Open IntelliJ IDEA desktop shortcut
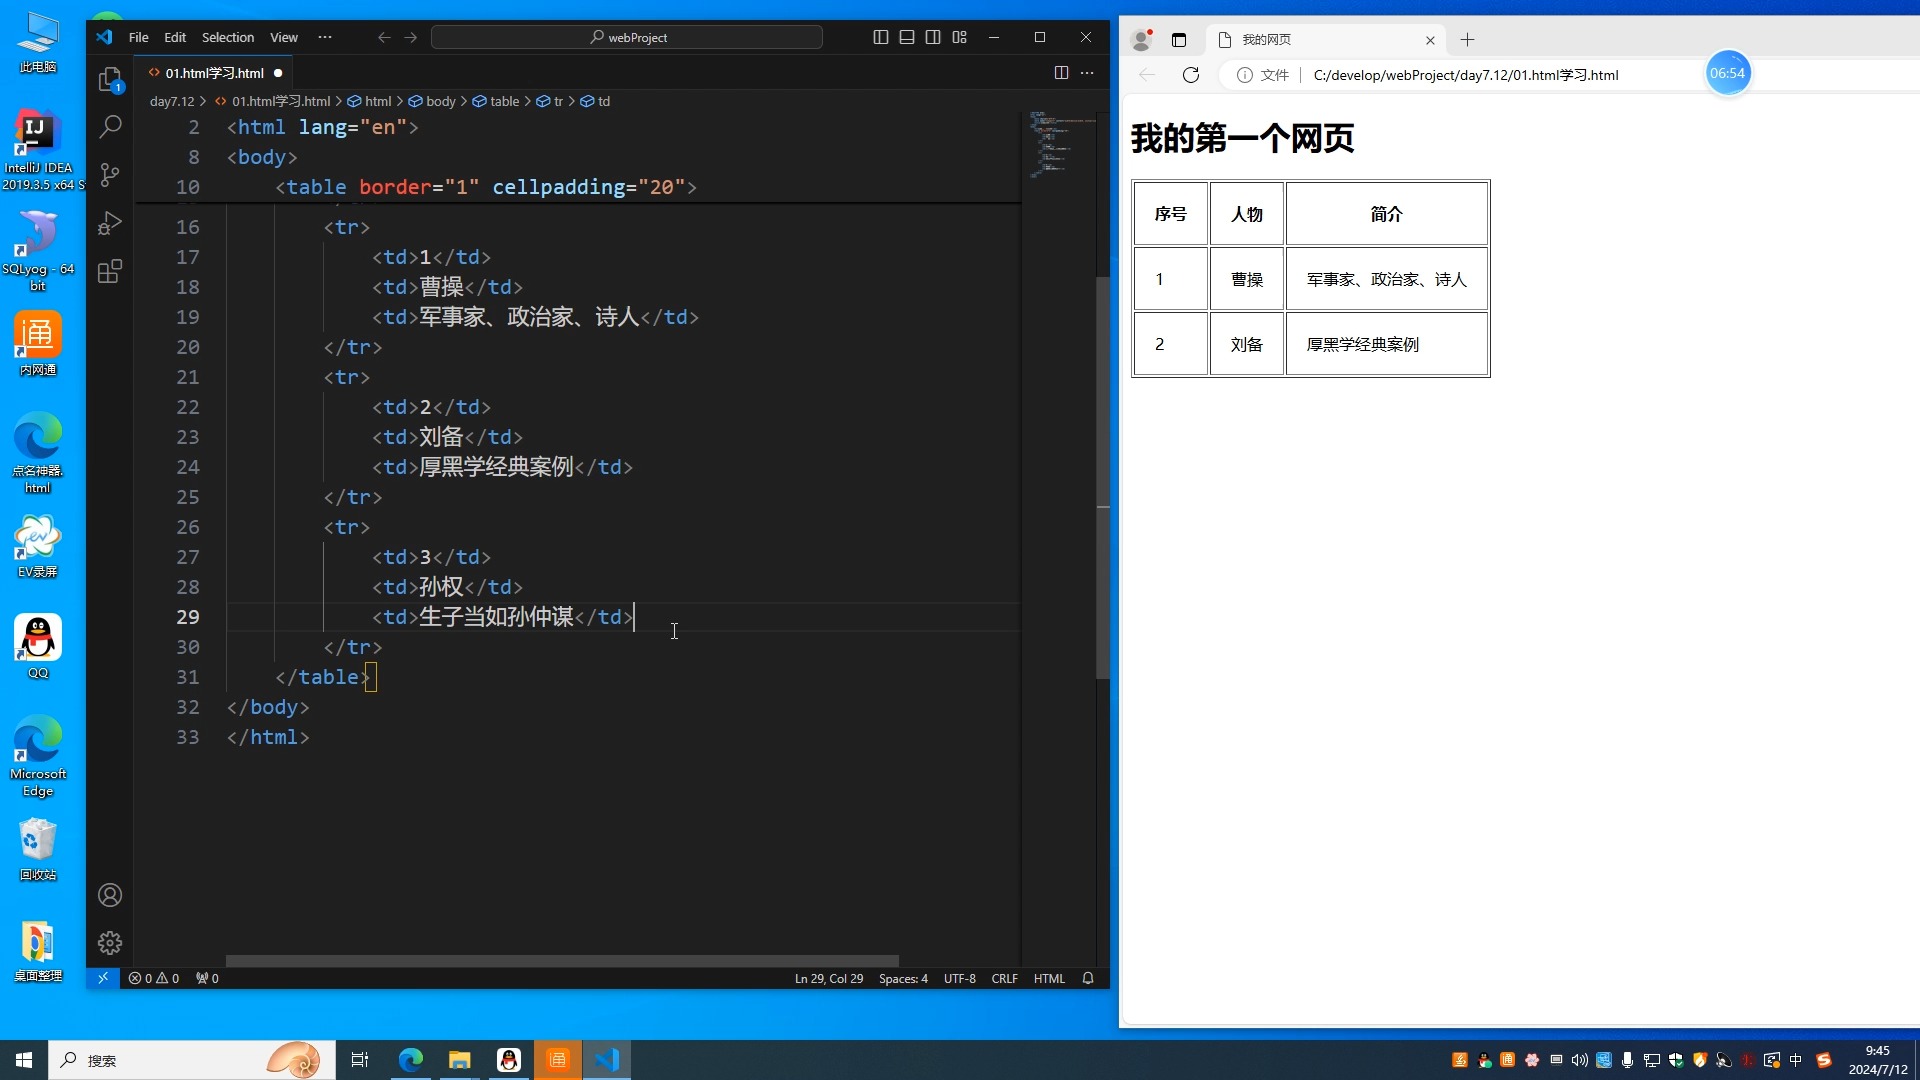 coord(38,150)
